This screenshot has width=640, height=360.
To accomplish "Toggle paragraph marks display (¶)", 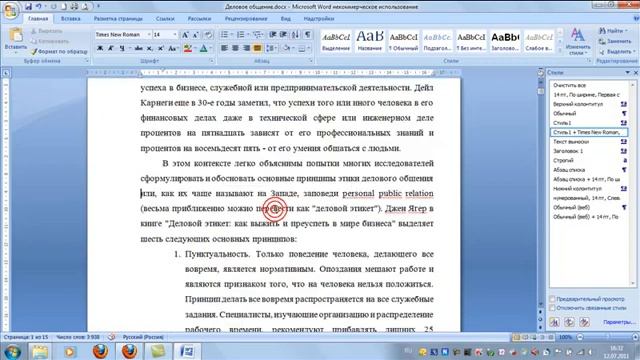I will 308,35.
